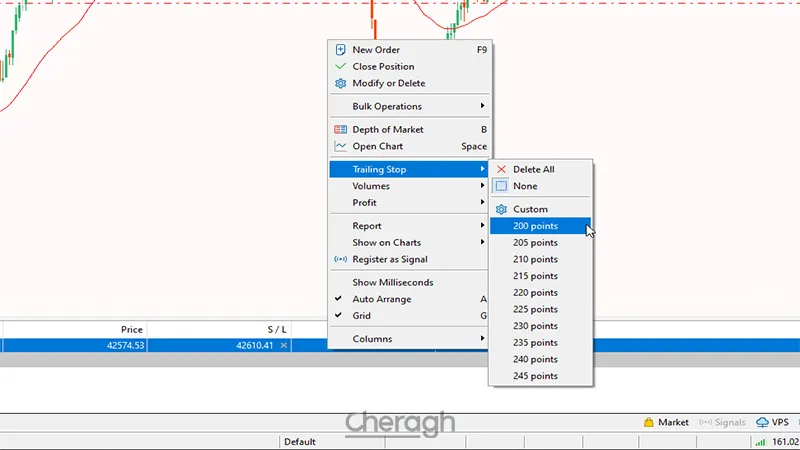This screenshot has width=800, height=450.
Task: Click the Modify or Delete gear icon
Action: pyautogui.click(x=341, y=84)
